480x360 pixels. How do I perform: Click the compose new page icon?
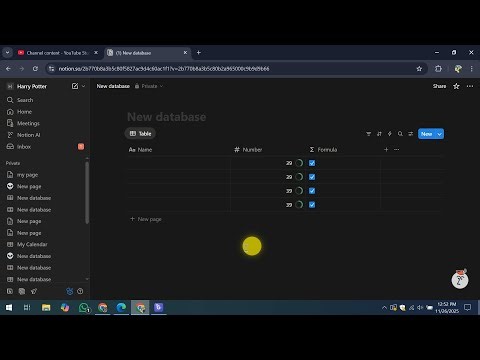[x=75, y=86]
